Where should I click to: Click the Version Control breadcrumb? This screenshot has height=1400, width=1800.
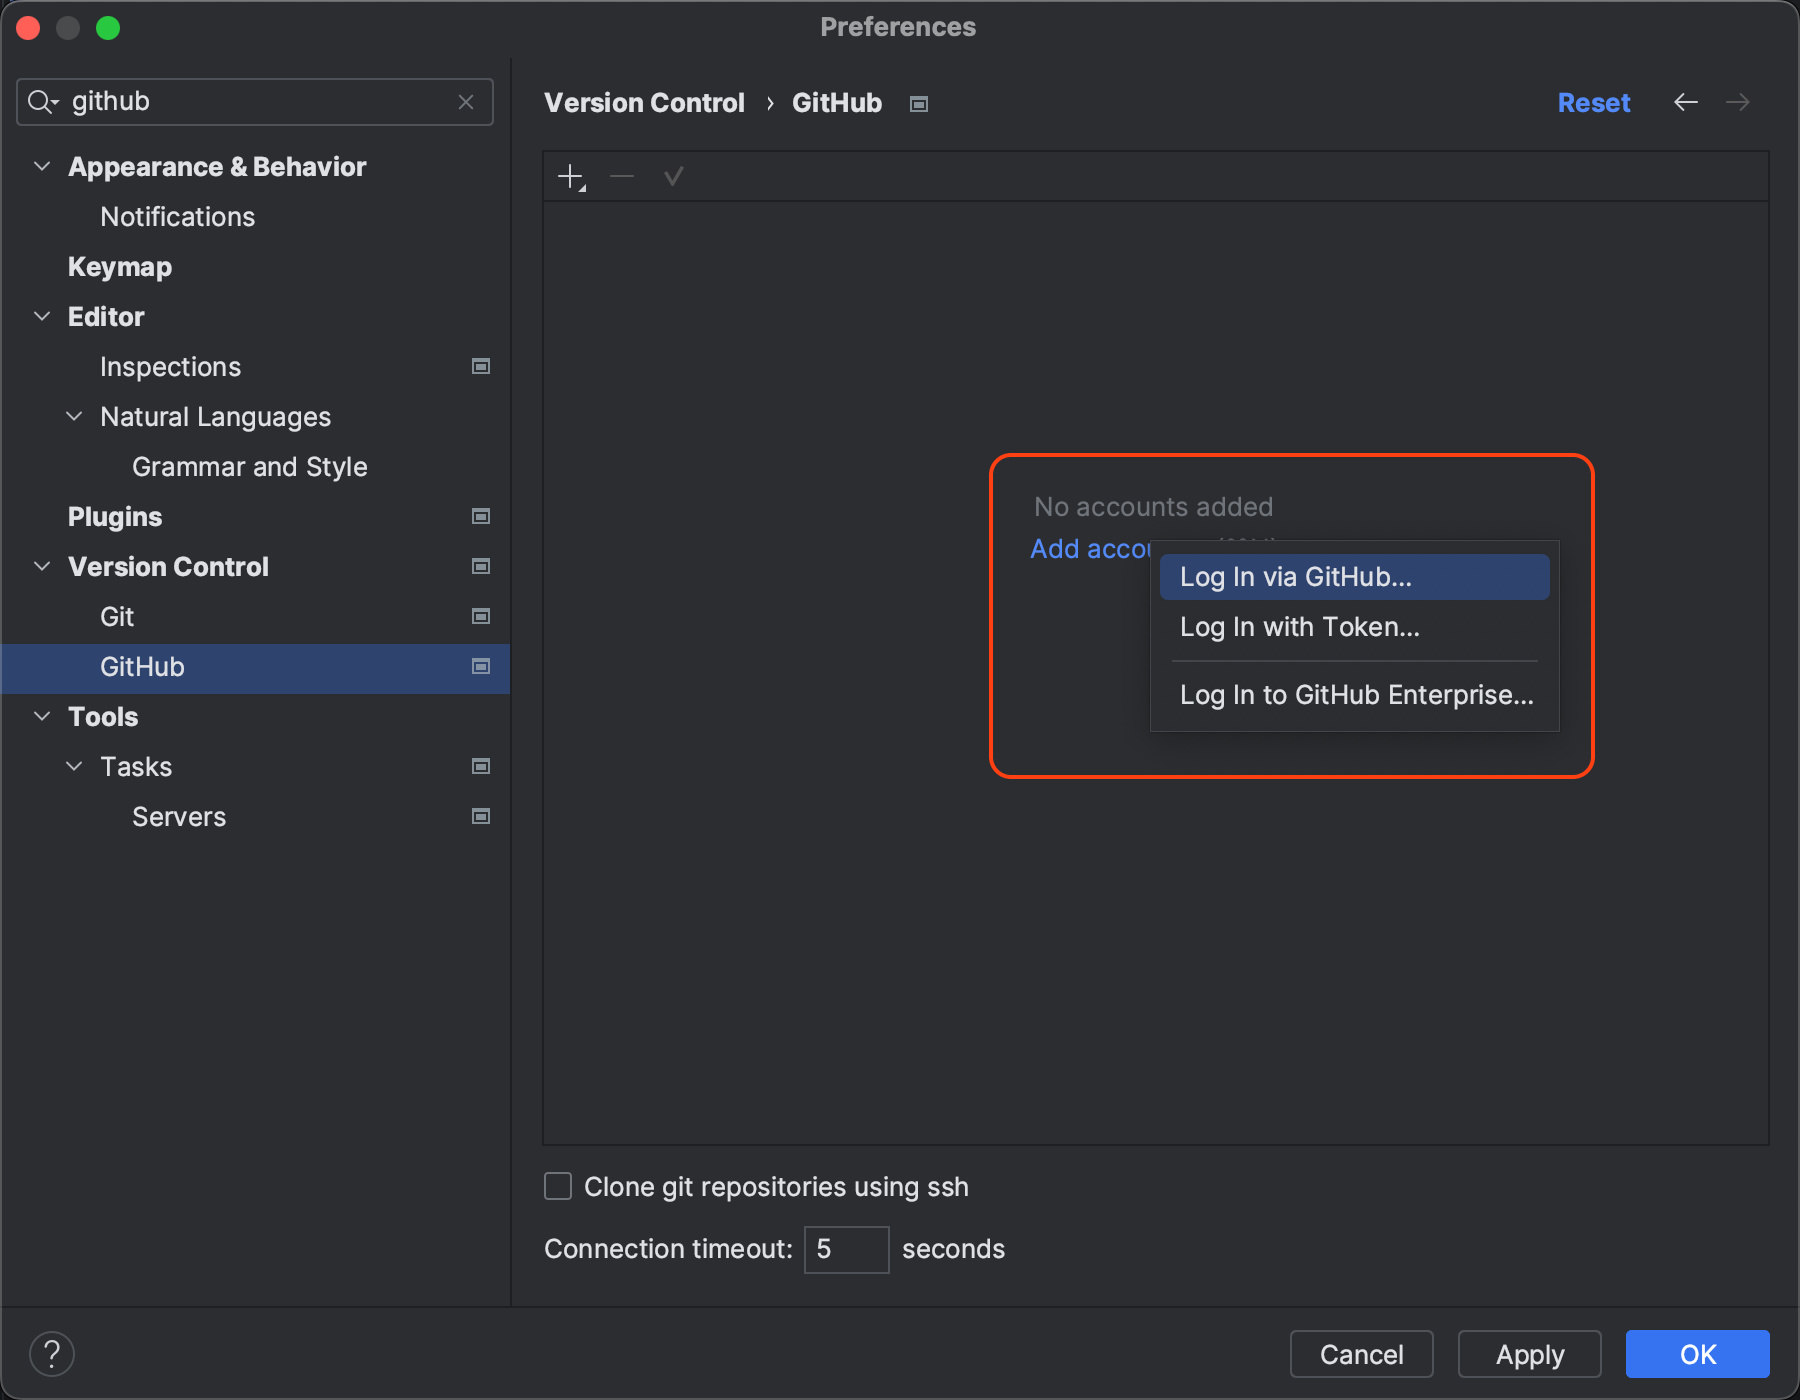pos(644,103)
